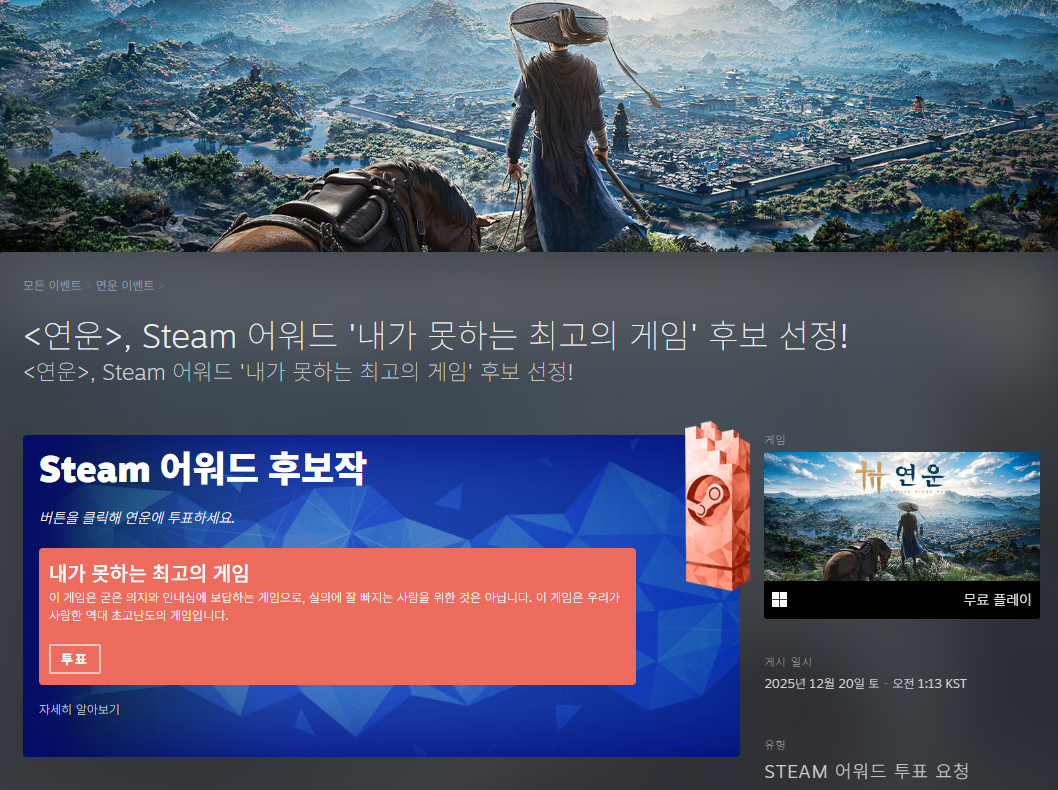Click the '버튼을 클릭해 연운에 투표하세요.' text
The width and height of the screenshot is (1058, 790).
[137, 518]
